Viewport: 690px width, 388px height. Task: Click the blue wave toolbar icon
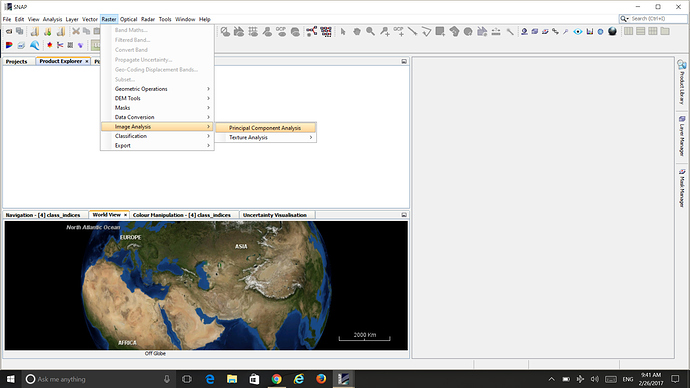coord(35,45)
